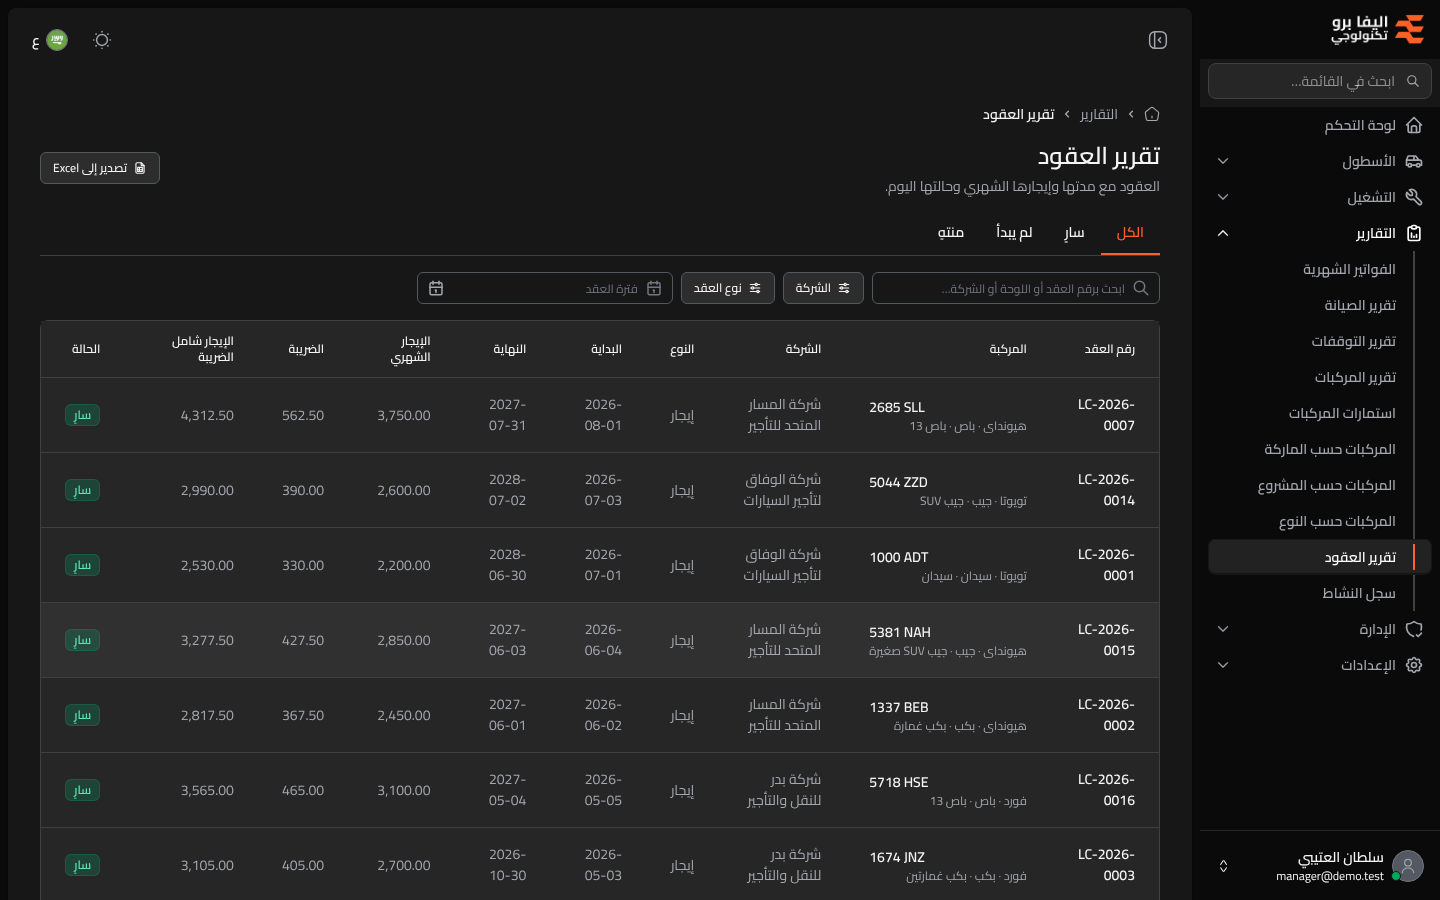Viewport: 1440px width, 900px height.
Task: Click user avatar of سلطان العتيبي
Action: (x=1408, y=866)
